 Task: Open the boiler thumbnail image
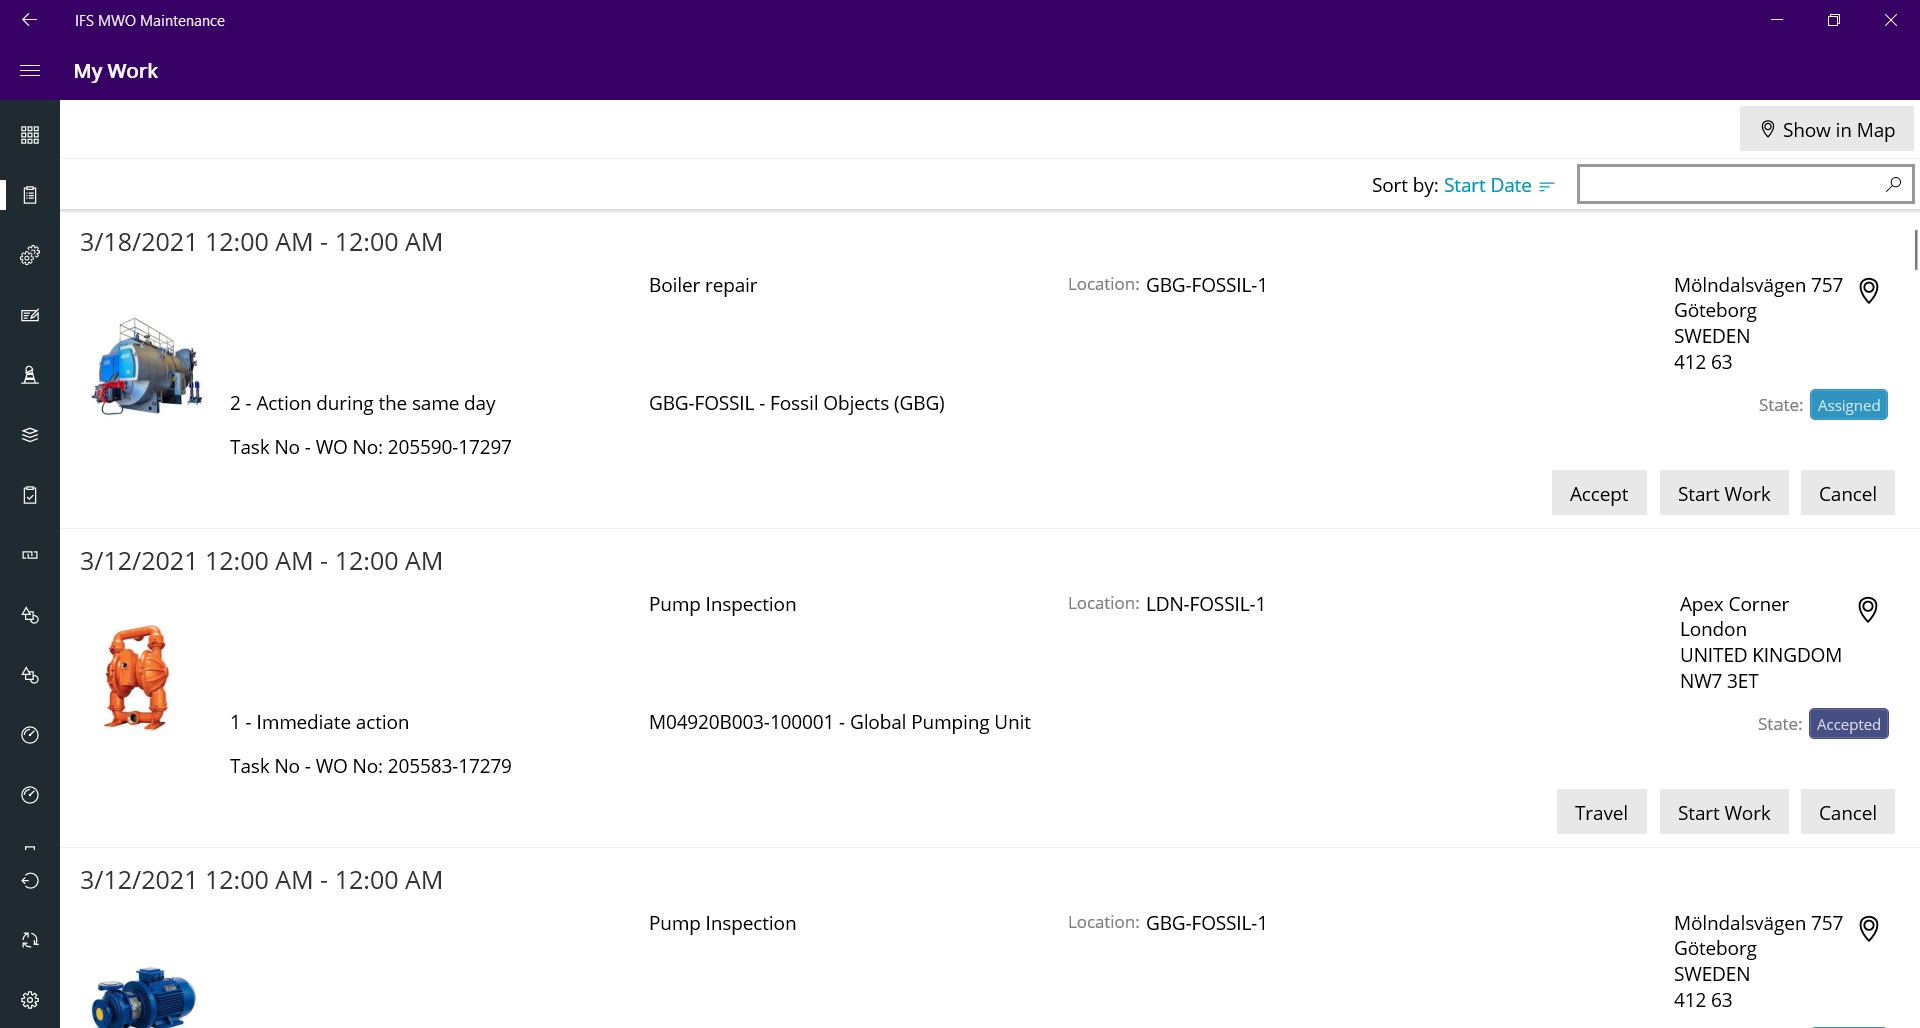(x=147, y=366)
